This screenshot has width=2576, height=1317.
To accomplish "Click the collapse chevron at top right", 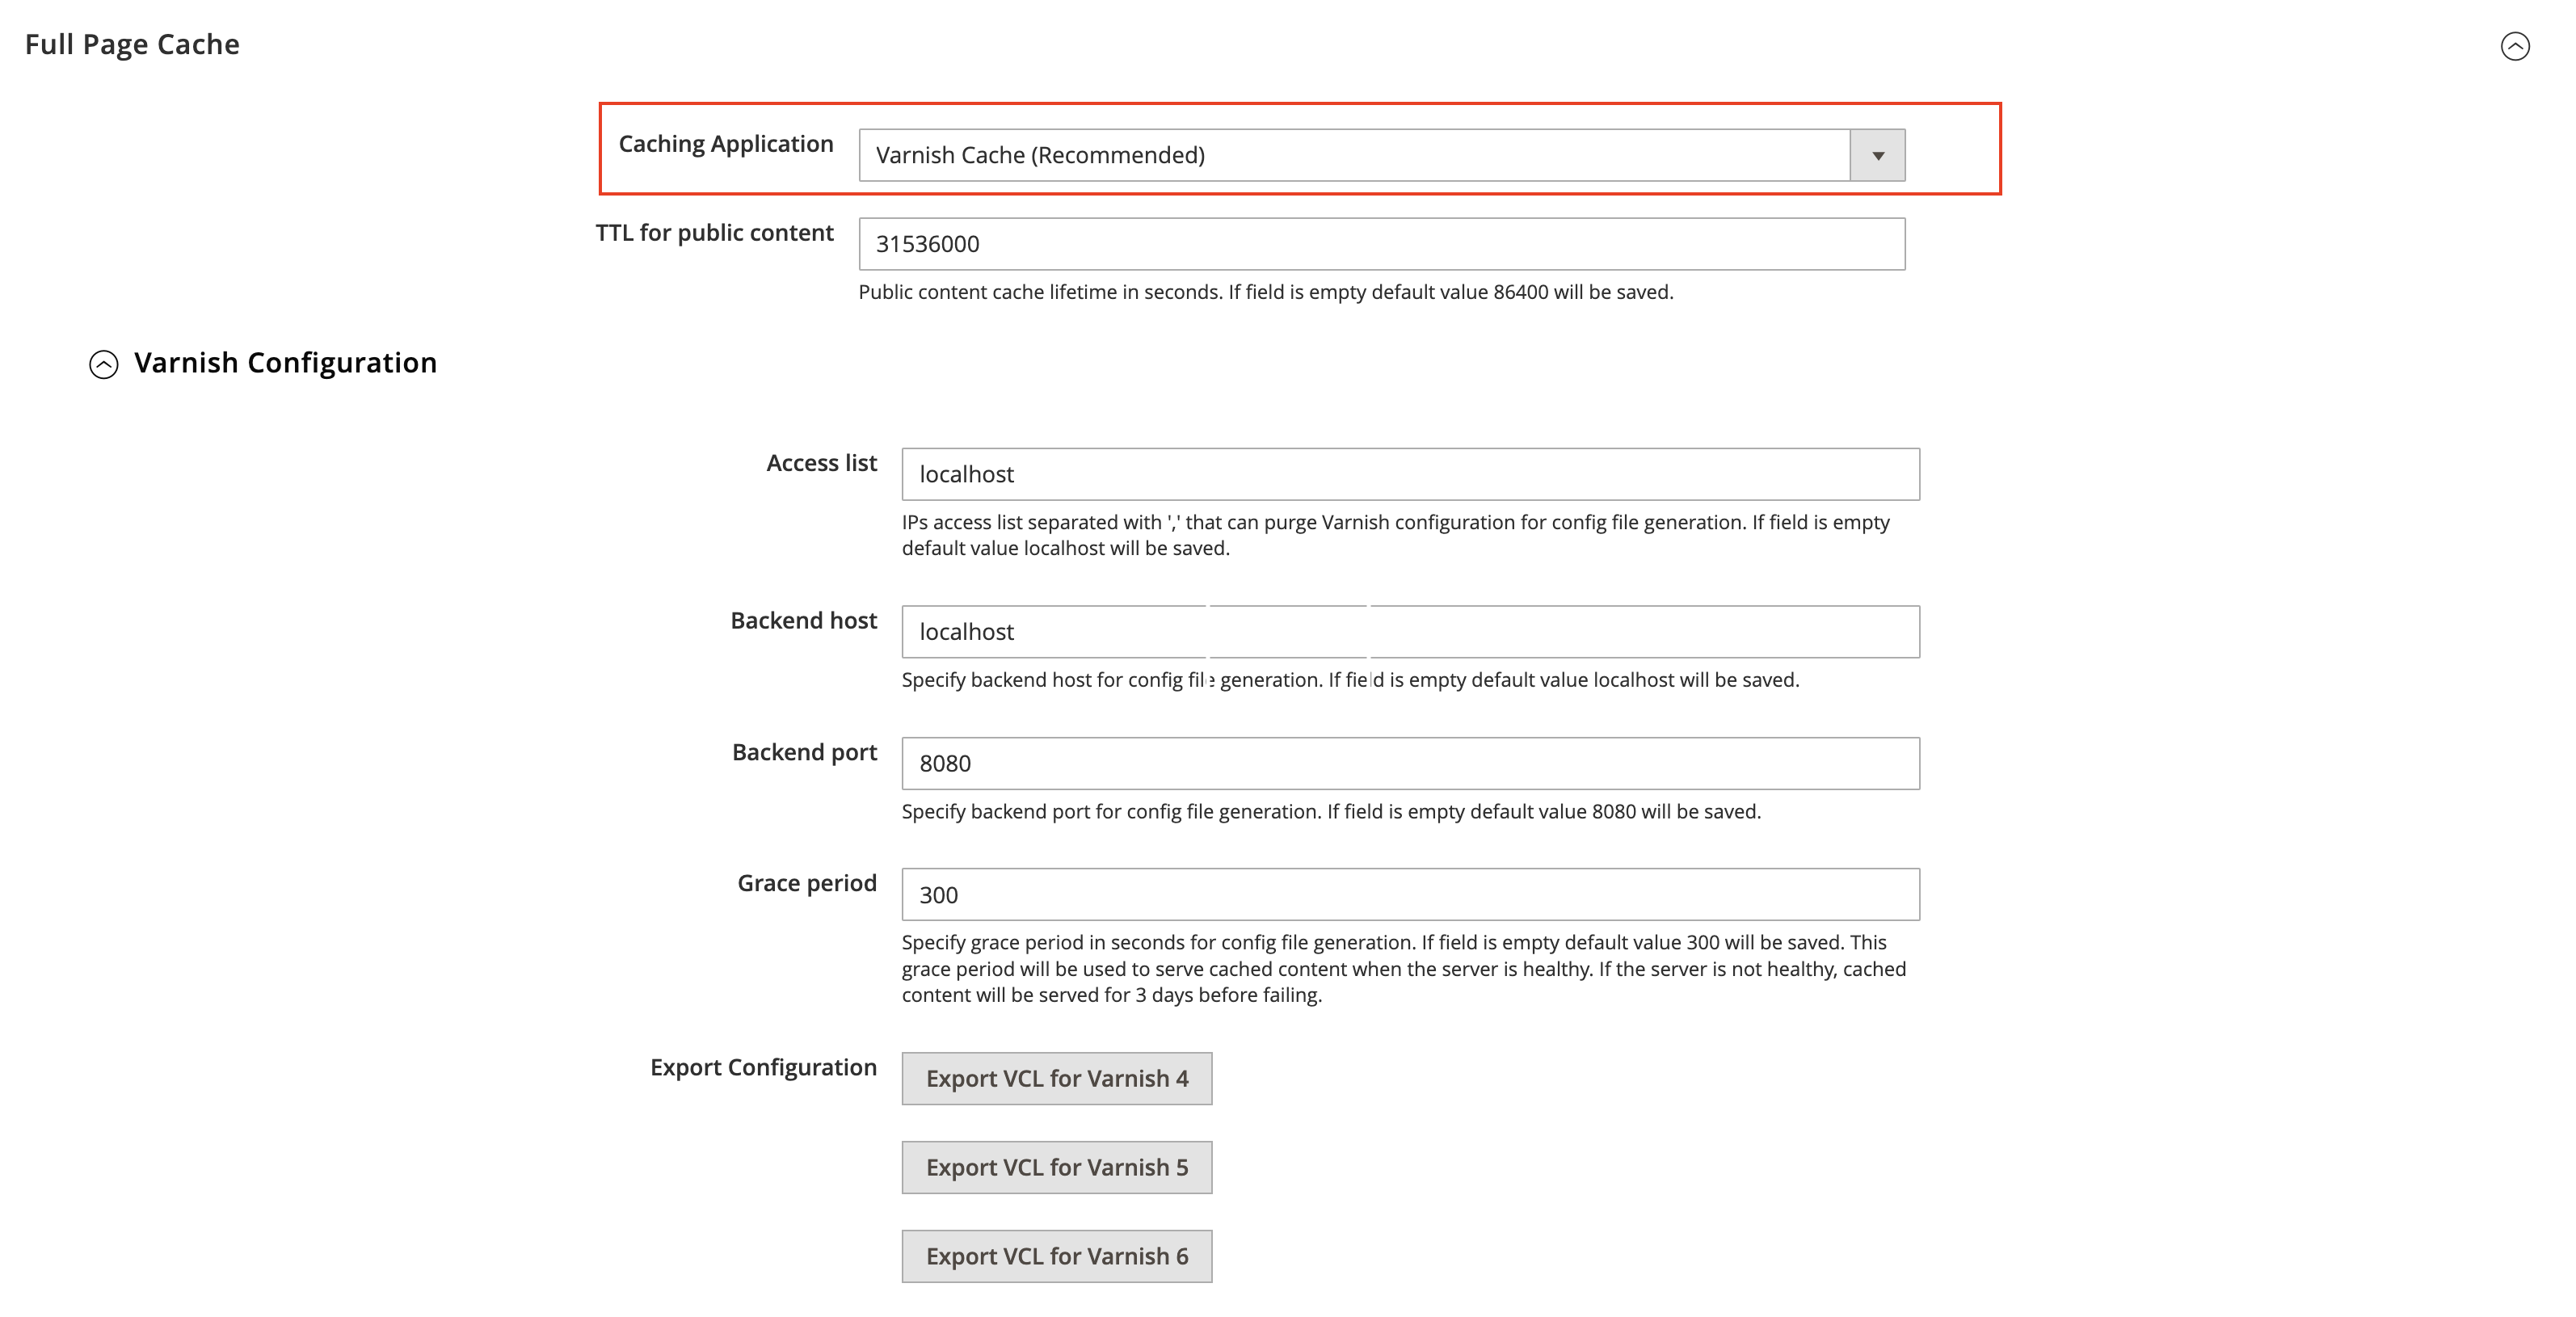I will tap(2517, 45).
